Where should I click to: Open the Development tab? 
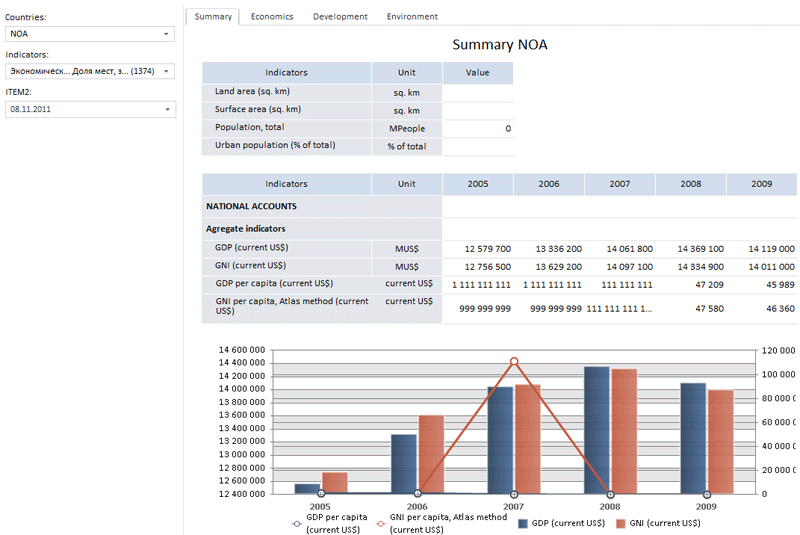340,17
